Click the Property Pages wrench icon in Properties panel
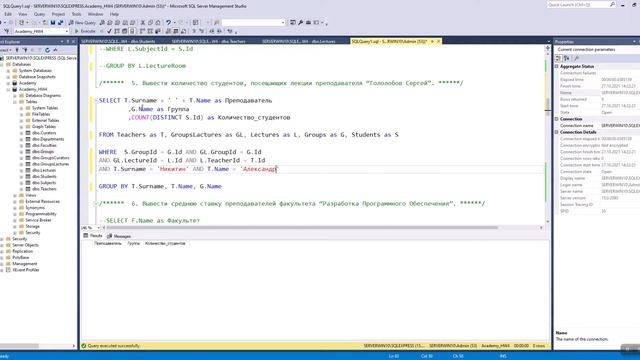Image resolution: width=640 pixels, height=360 pixels. [577, 58]
